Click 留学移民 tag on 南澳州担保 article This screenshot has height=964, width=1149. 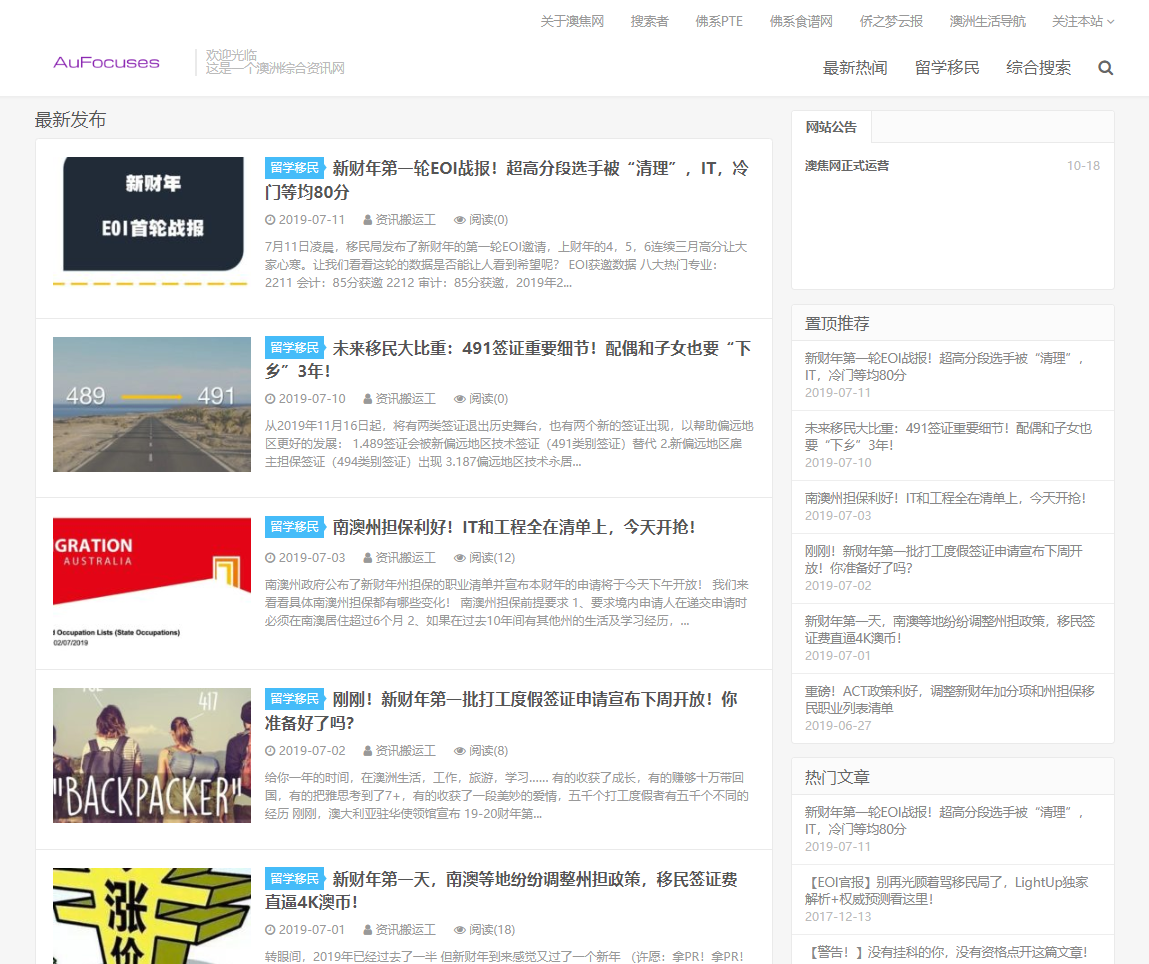point(295,527)
